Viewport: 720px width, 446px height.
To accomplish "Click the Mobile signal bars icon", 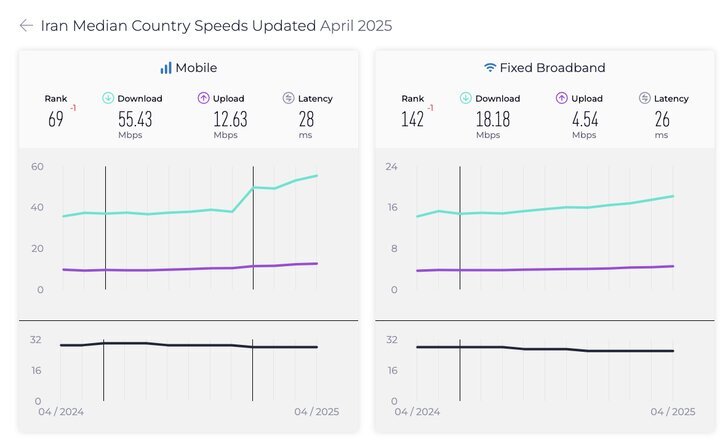I will (166, 68).
